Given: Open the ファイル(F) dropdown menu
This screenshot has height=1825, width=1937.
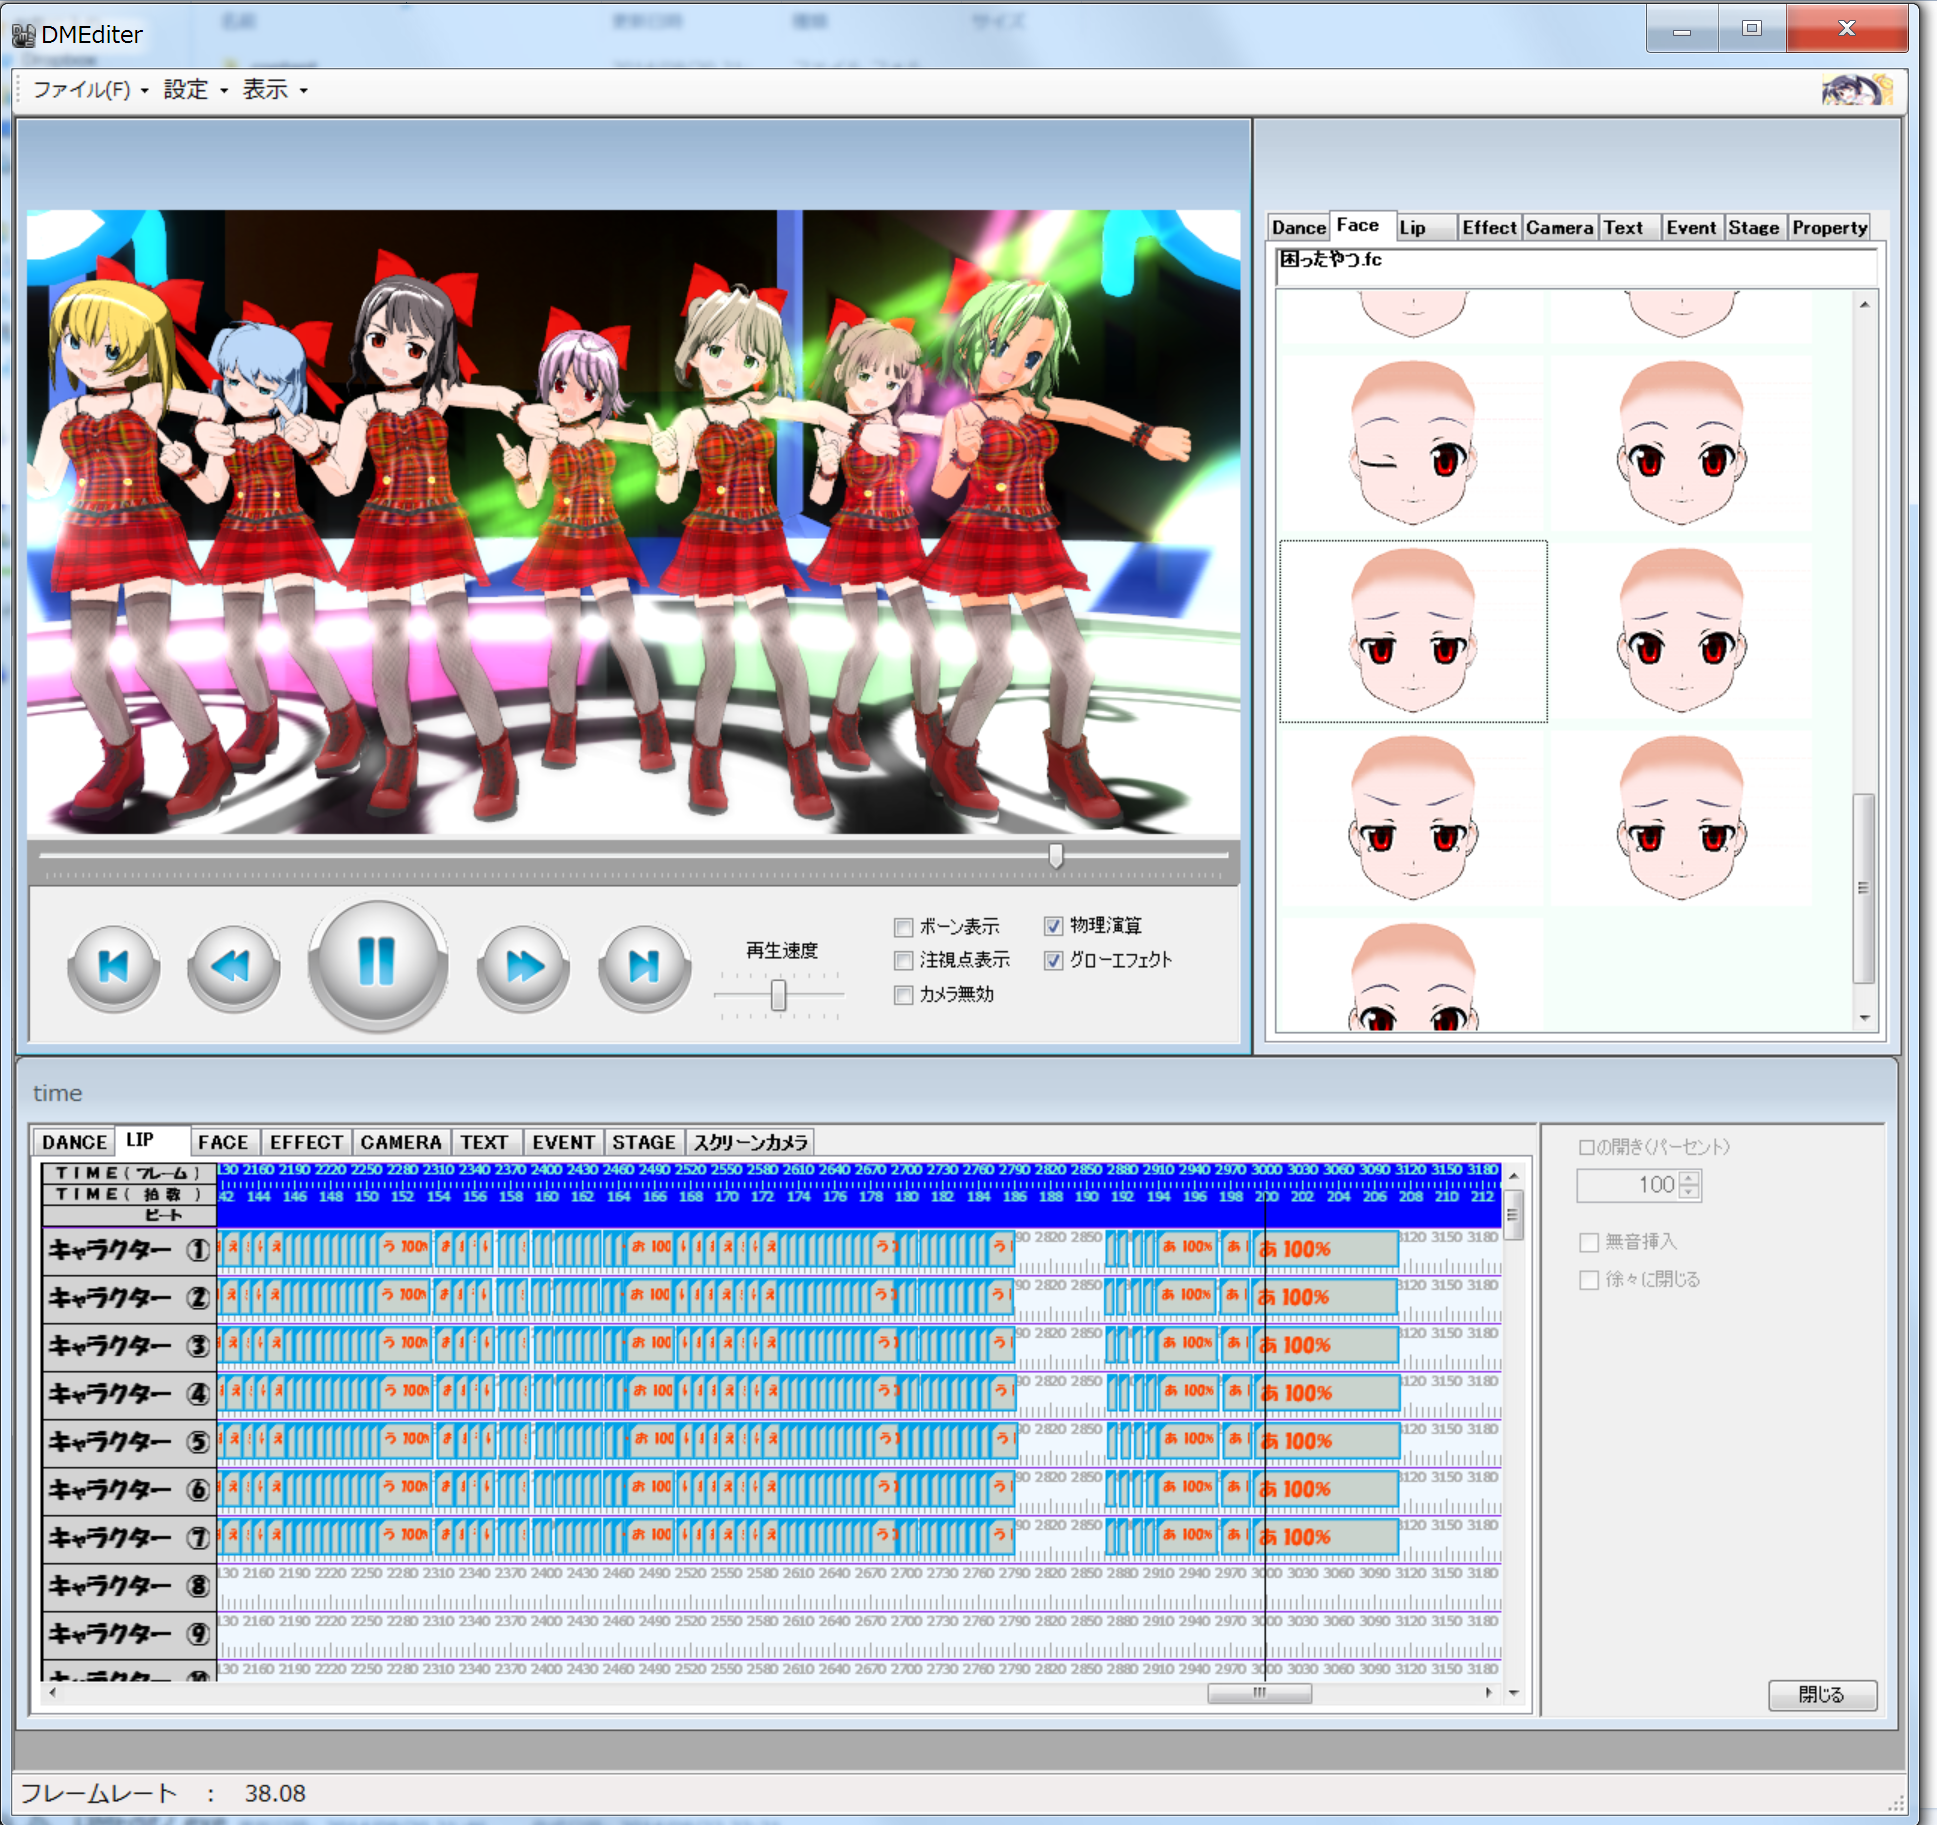Looking at the screenshot, I should (x=90, y=90).
